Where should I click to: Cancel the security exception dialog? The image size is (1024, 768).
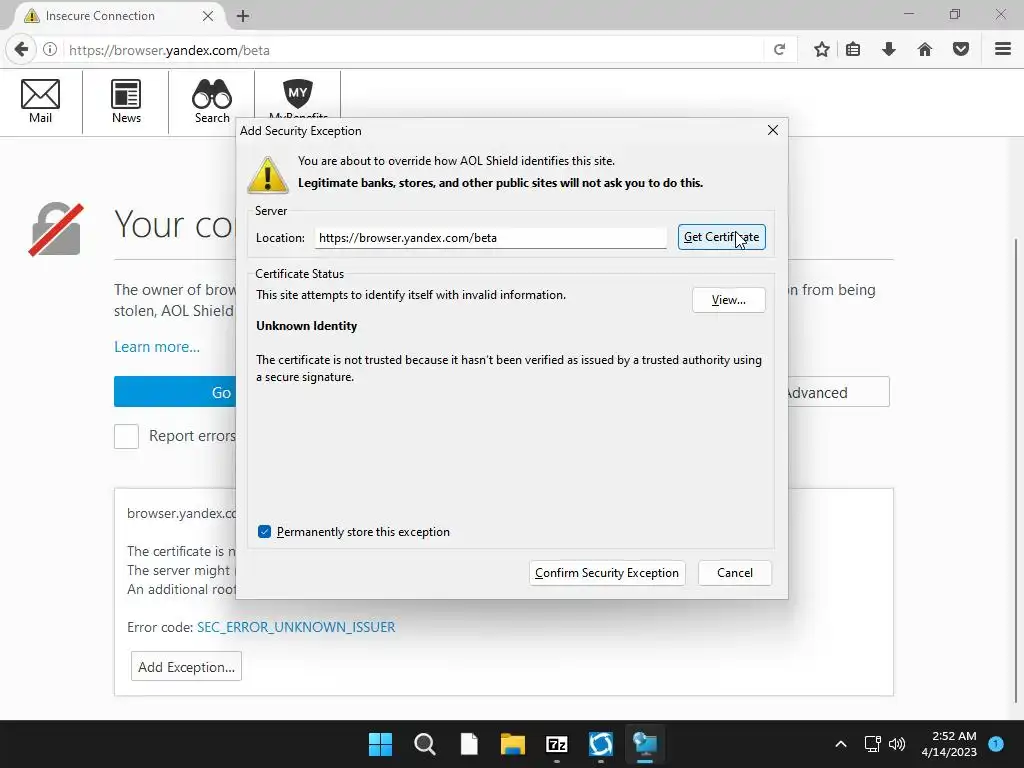(x=735, y=573)
